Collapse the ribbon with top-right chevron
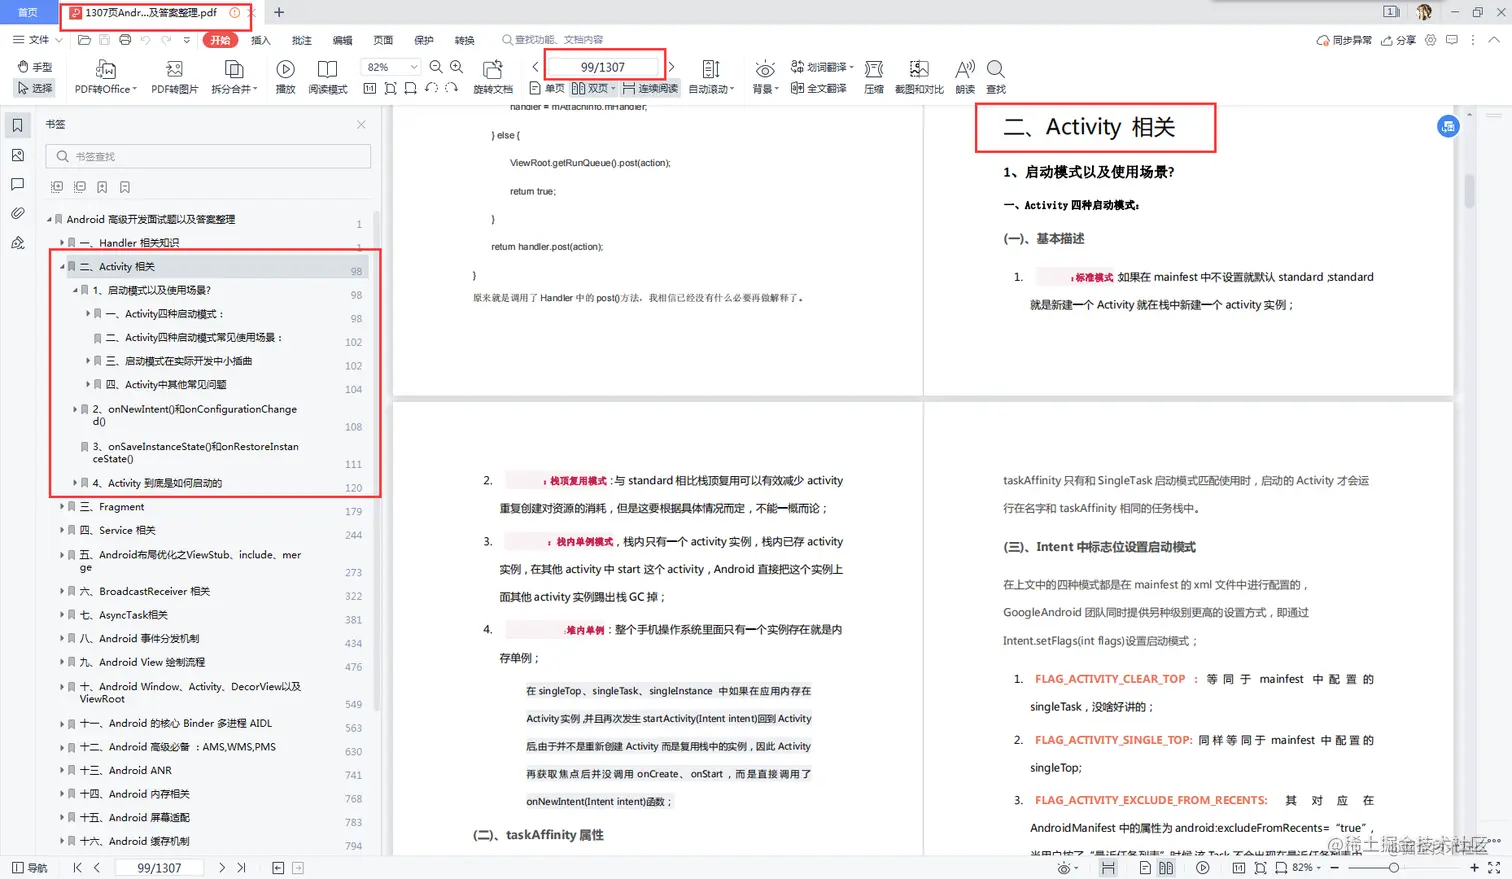 tap(1494, 40)
